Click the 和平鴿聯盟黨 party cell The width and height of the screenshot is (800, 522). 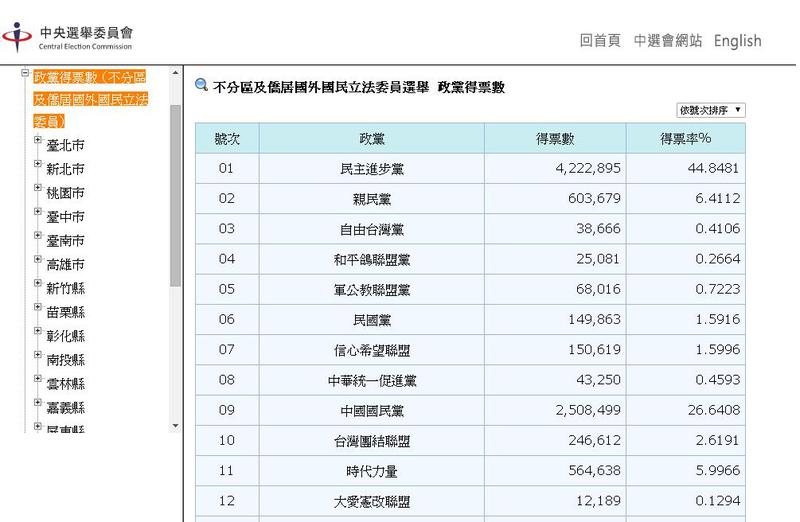click(371, 259)
